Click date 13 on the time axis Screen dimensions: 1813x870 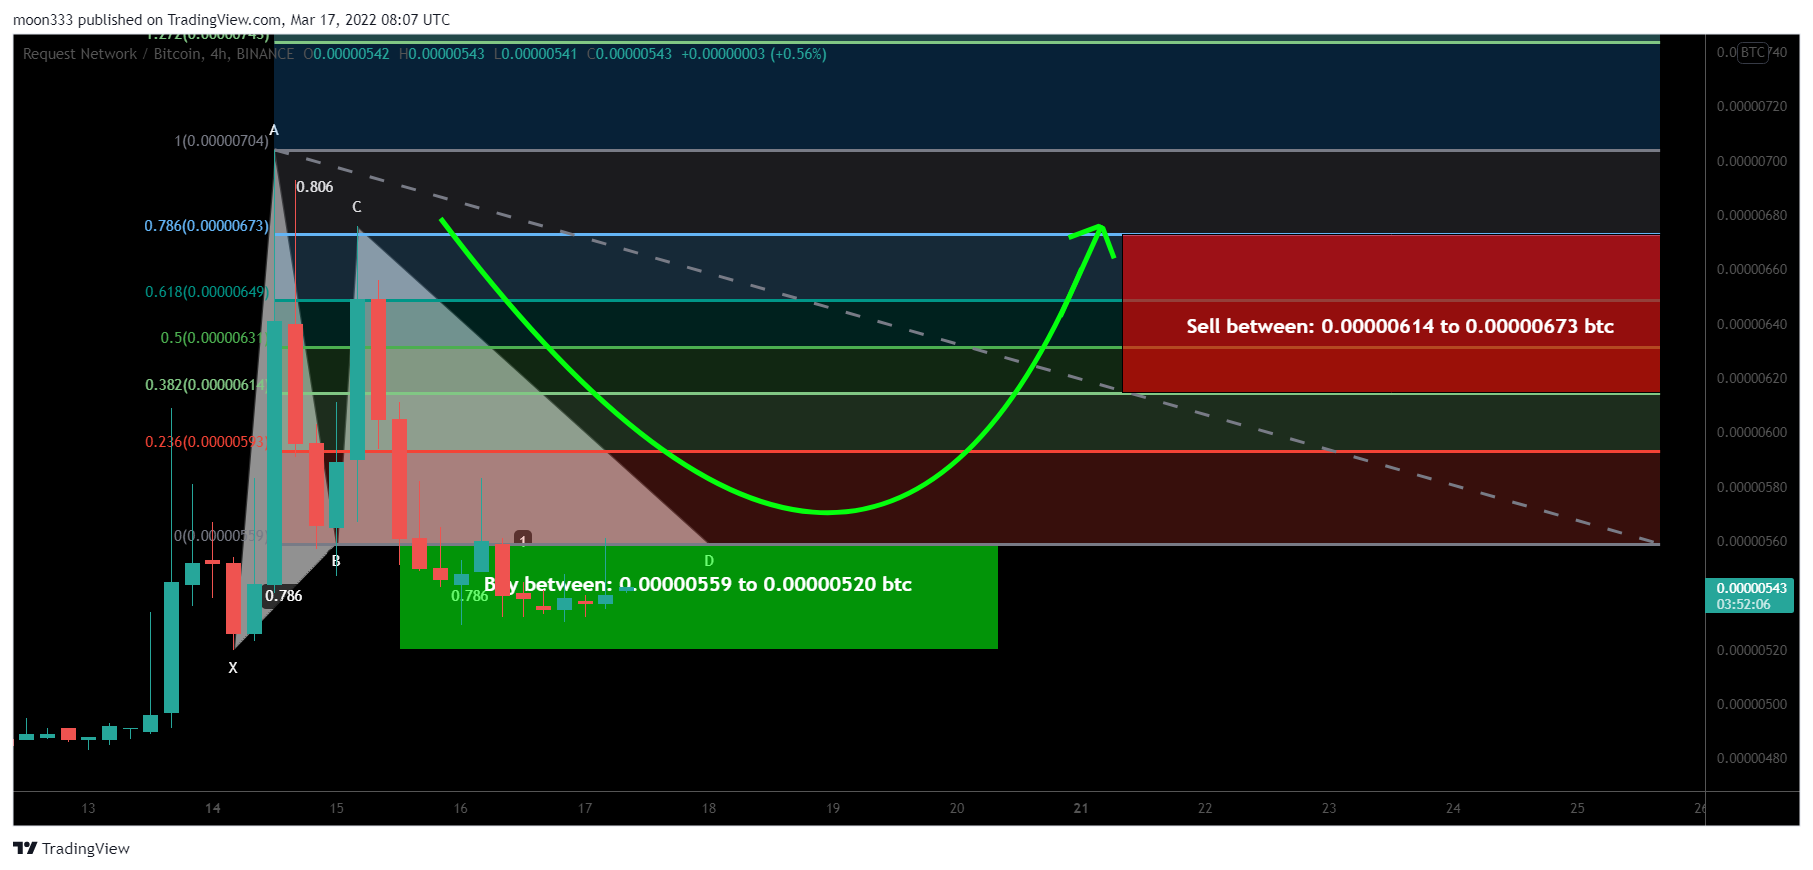coord(89,808)
